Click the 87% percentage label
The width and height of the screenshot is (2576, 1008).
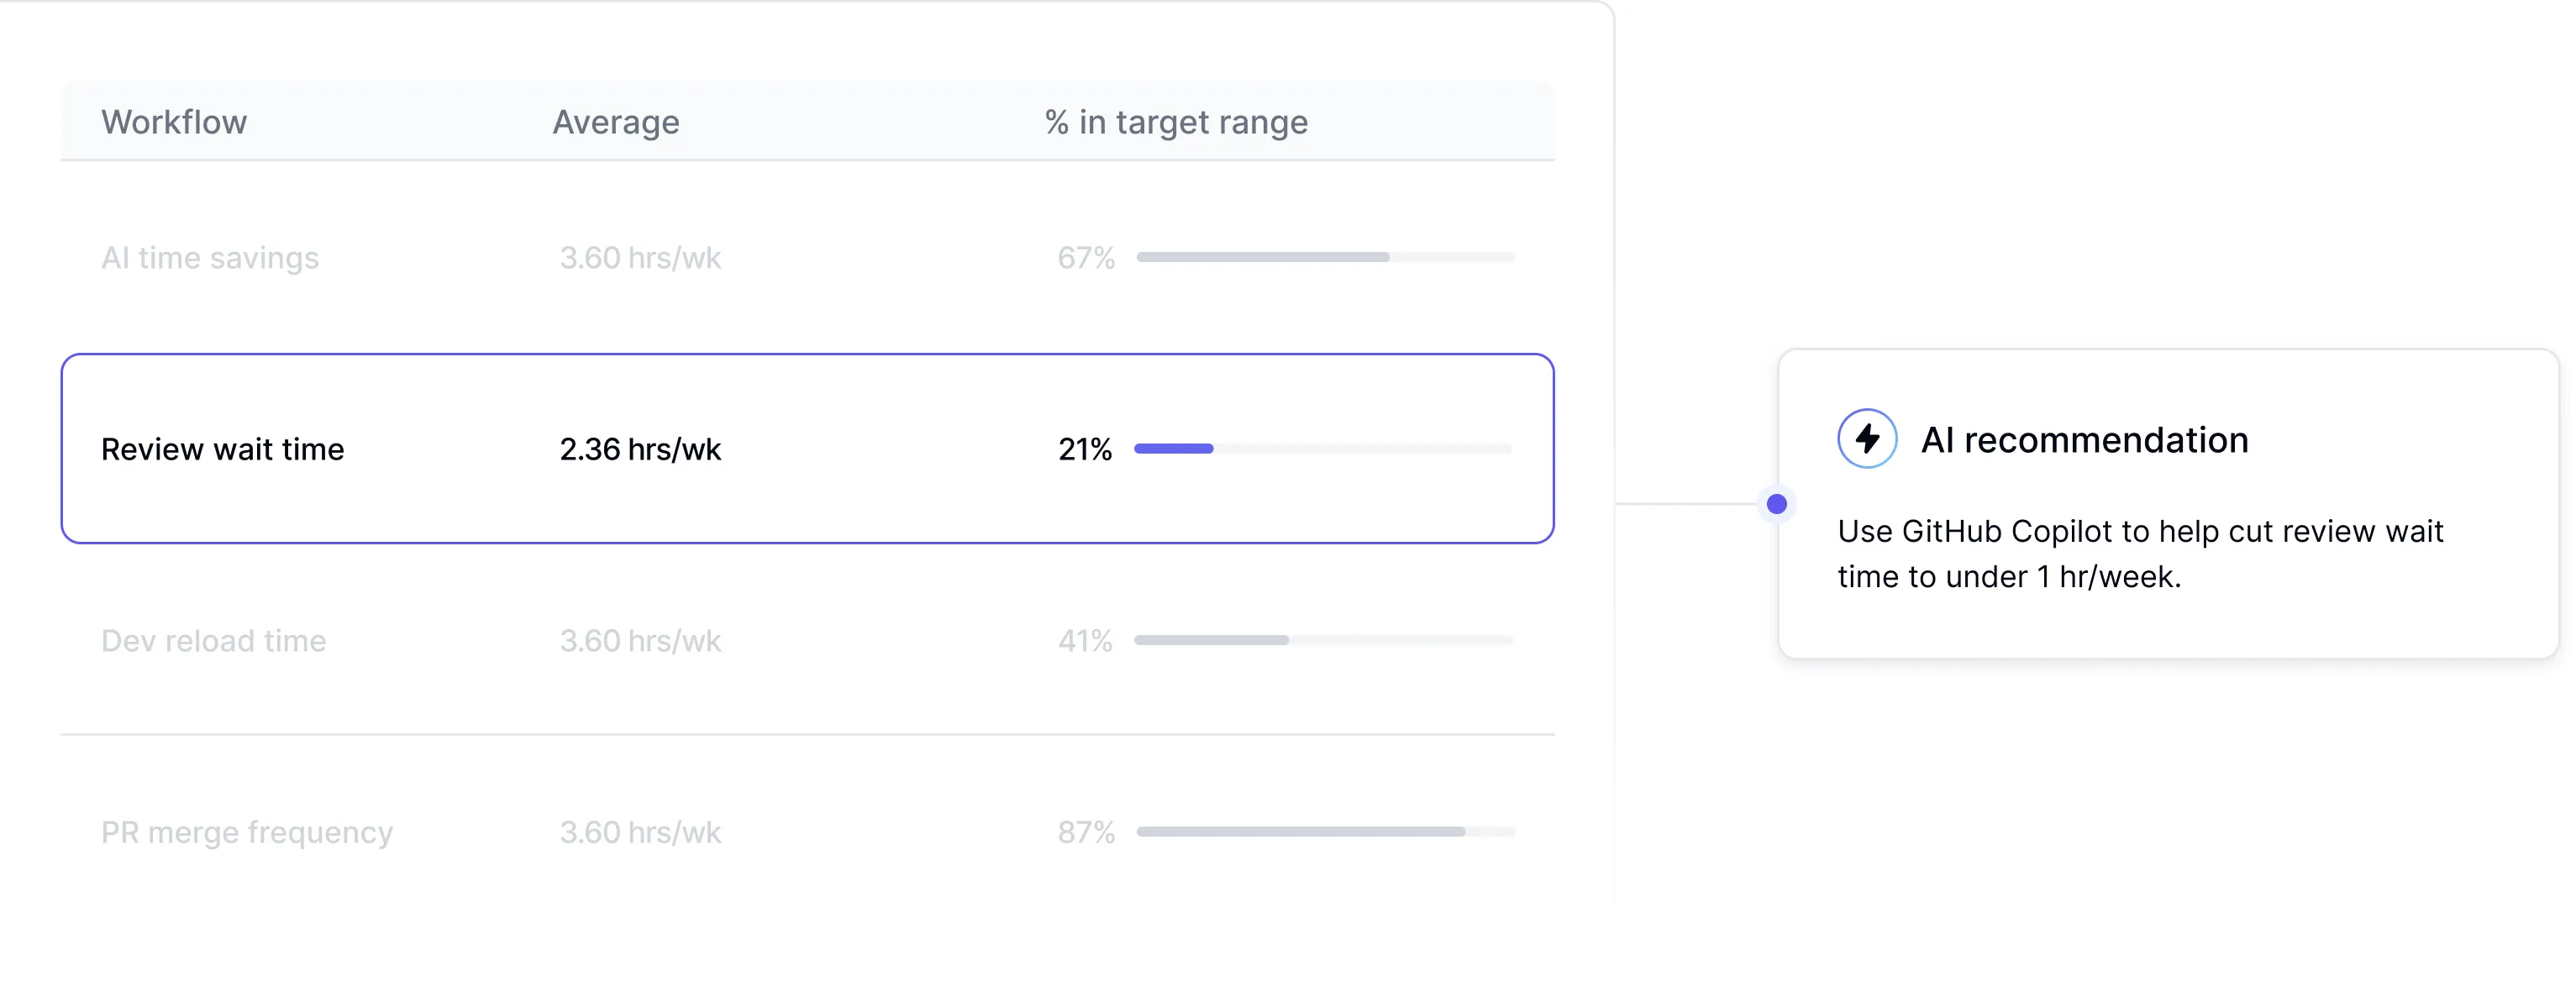point(1086,832)
